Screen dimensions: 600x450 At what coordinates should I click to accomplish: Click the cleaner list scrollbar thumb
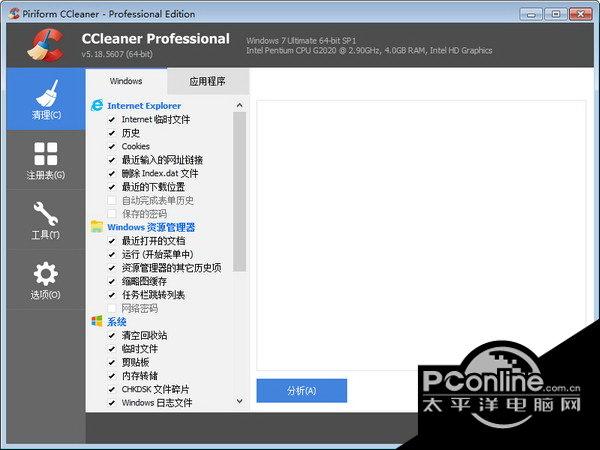(x=240, y=192)
